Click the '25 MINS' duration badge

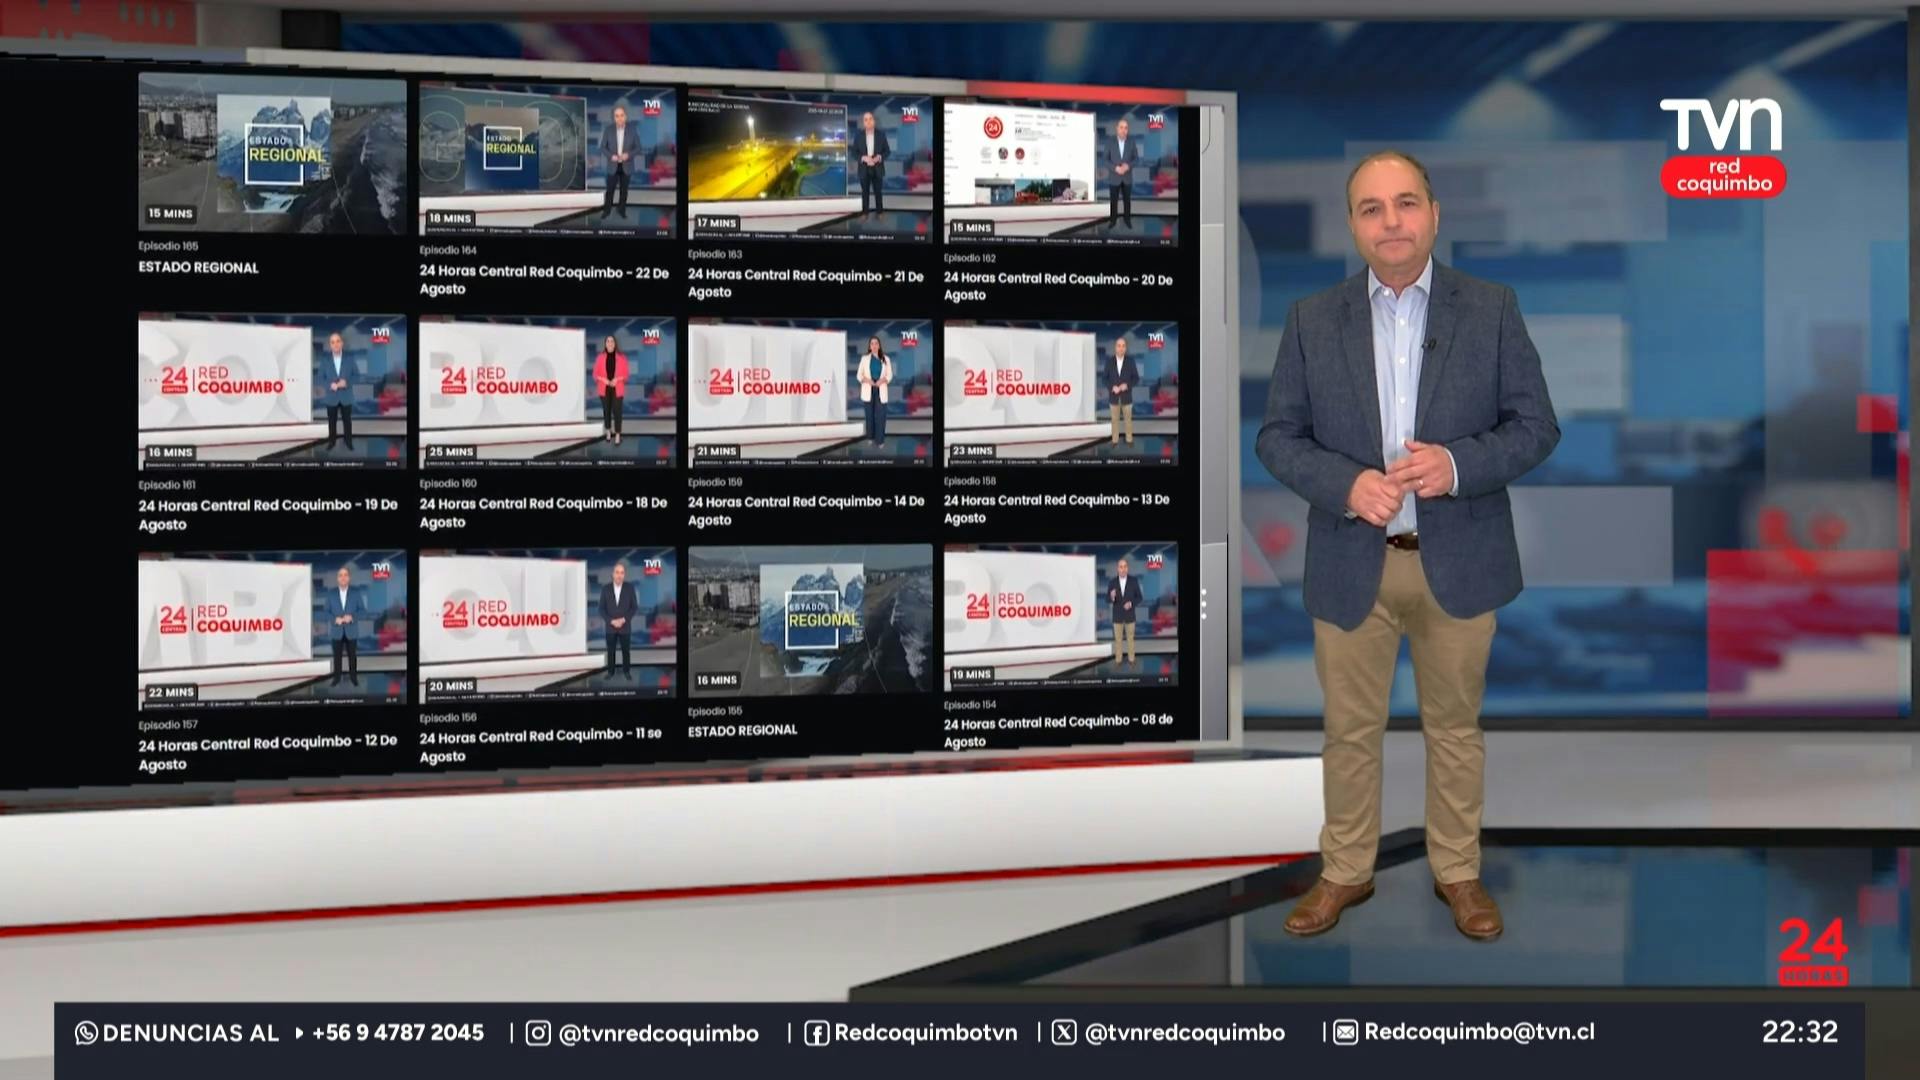click(x=451, y=452)
